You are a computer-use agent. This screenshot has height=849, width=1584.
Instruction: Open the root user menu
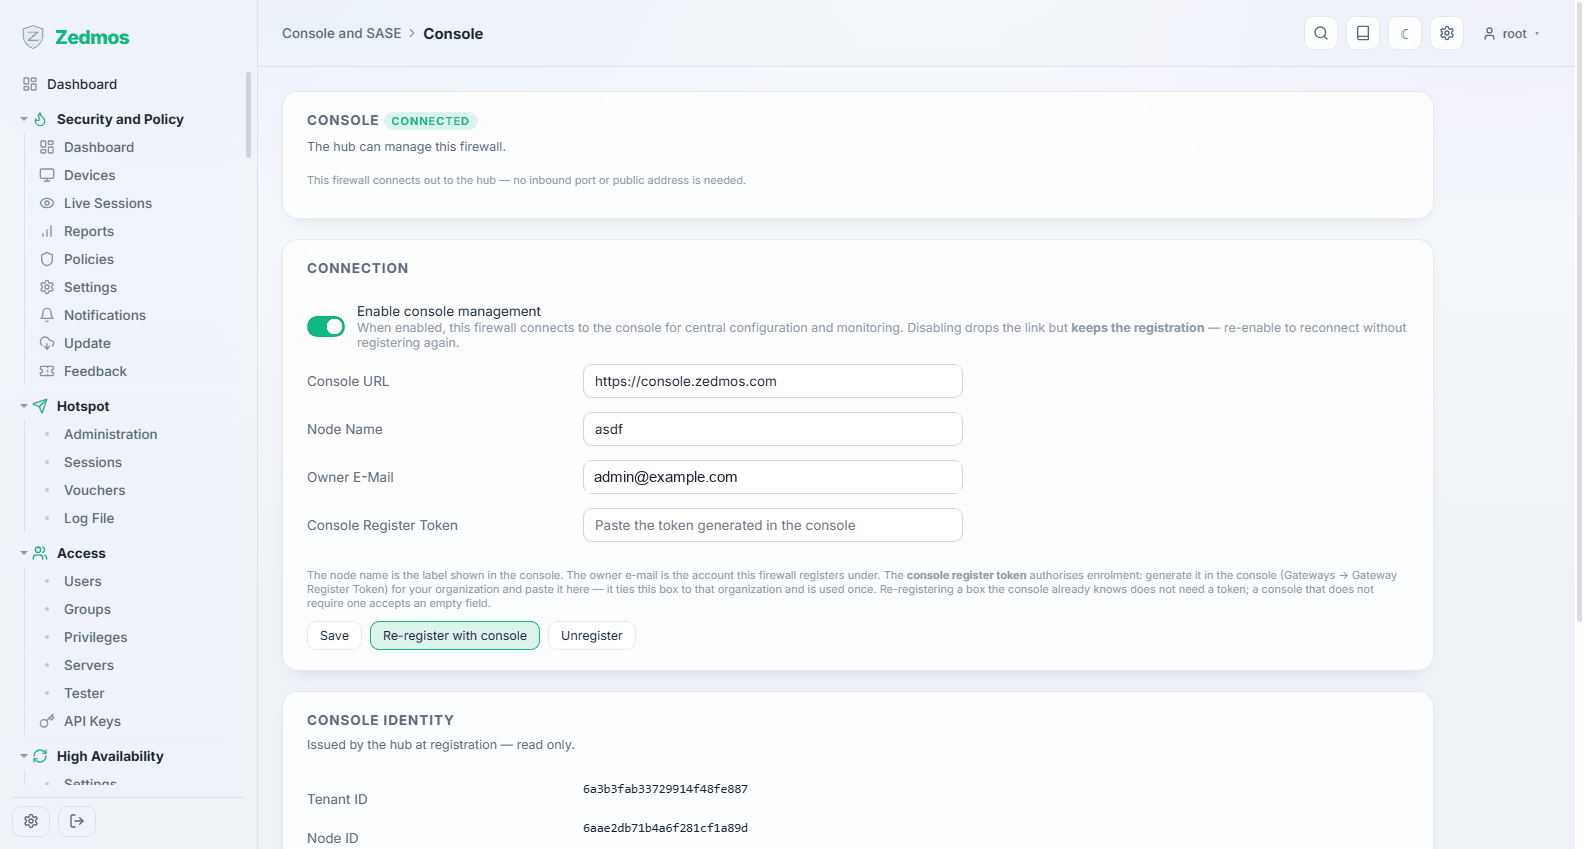1511,34
